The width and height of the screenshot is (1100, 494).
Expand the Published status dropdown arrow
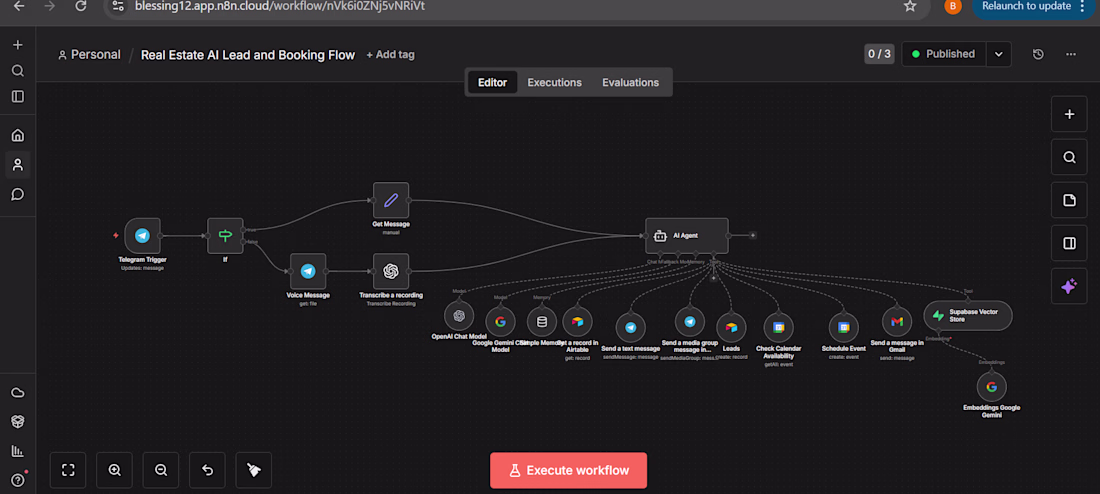[x=999, y=54]
